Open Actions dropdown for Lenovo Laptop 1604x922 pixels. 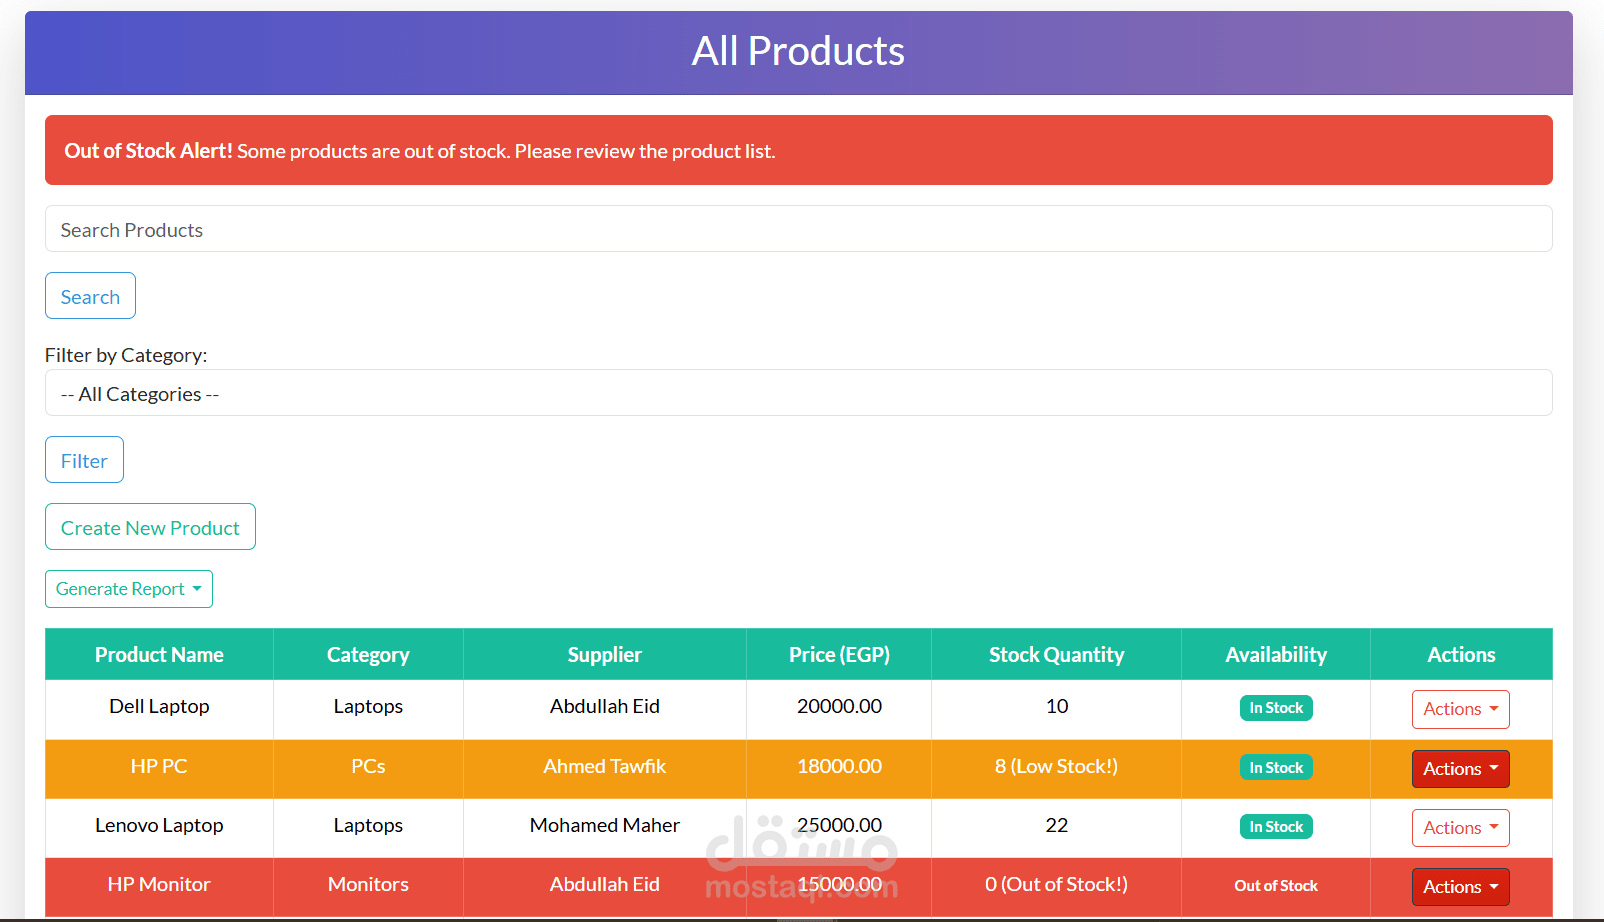click(x=1460, y=828)
